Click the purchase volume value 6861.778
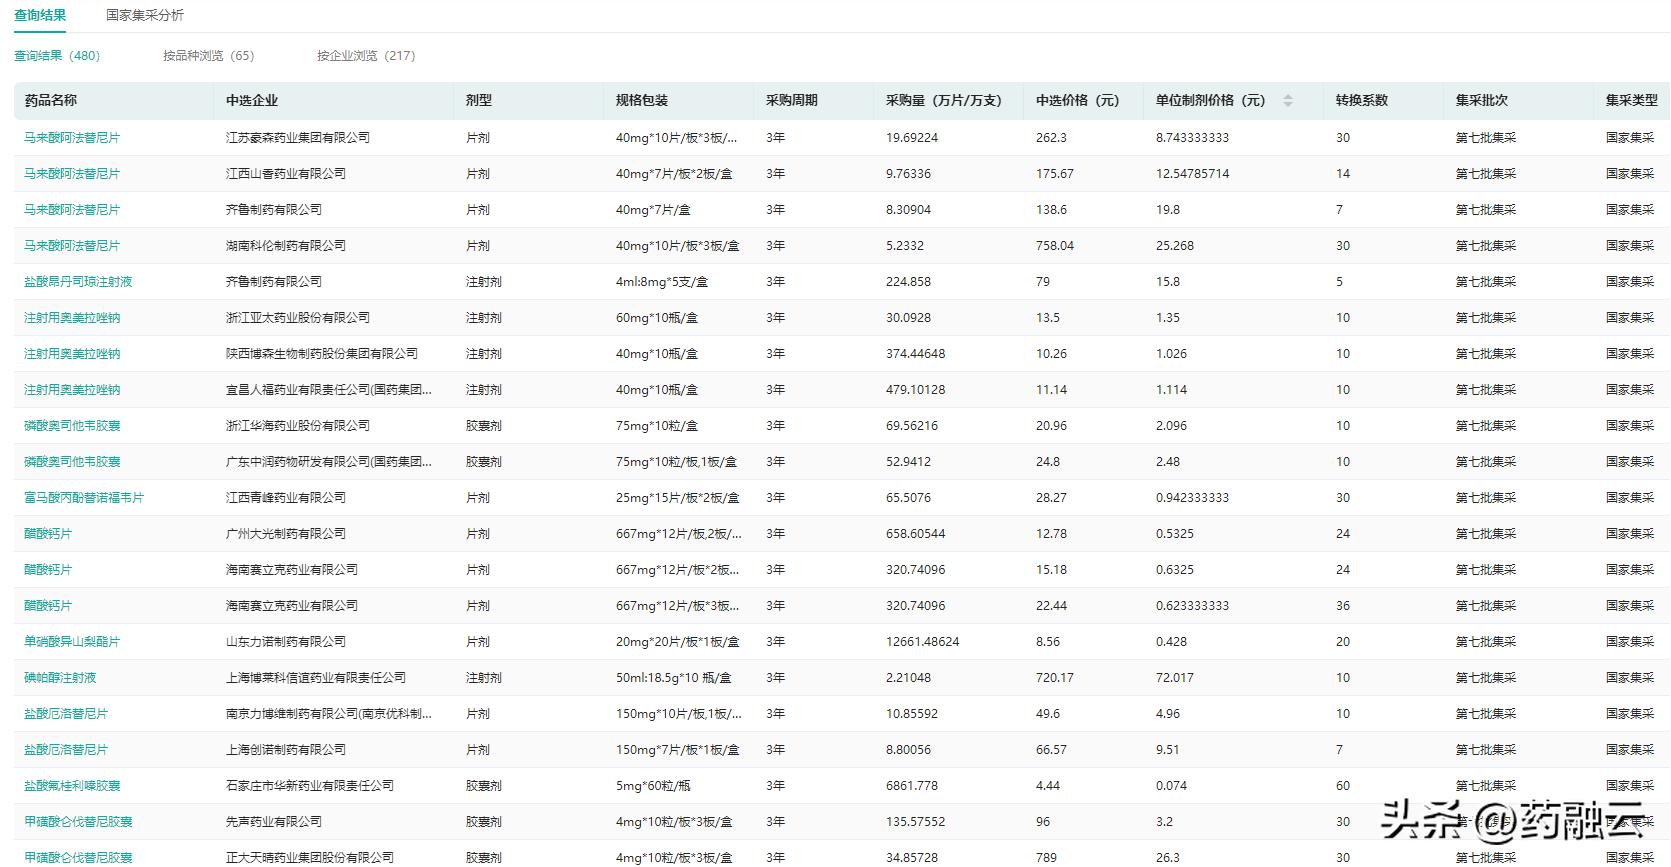Viewport: 1671px width, 867px height. [x=912, y=786]
